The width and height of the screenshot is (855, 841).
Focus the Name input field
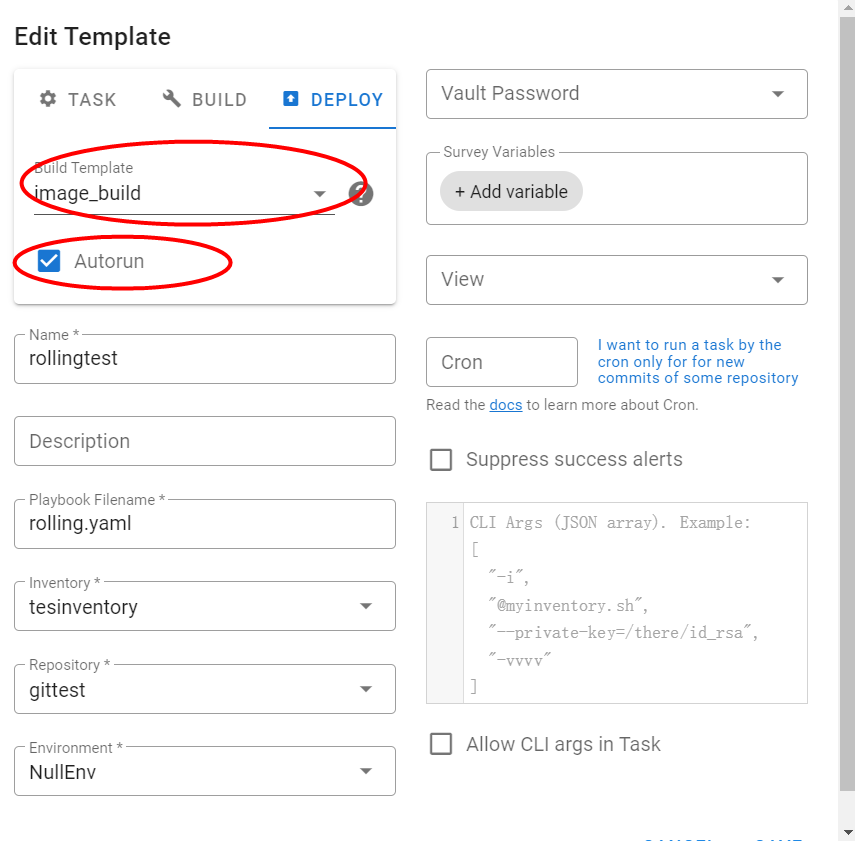[204, 359]
